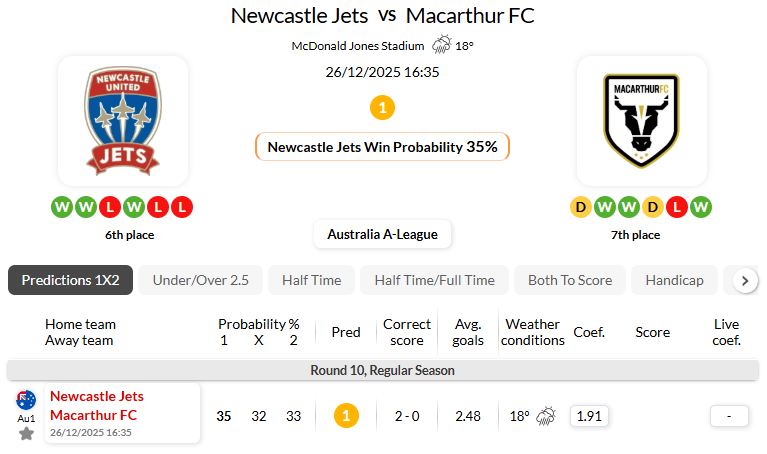
Task: Switch to the Both To Score tab
Action: tap(570, 280)
